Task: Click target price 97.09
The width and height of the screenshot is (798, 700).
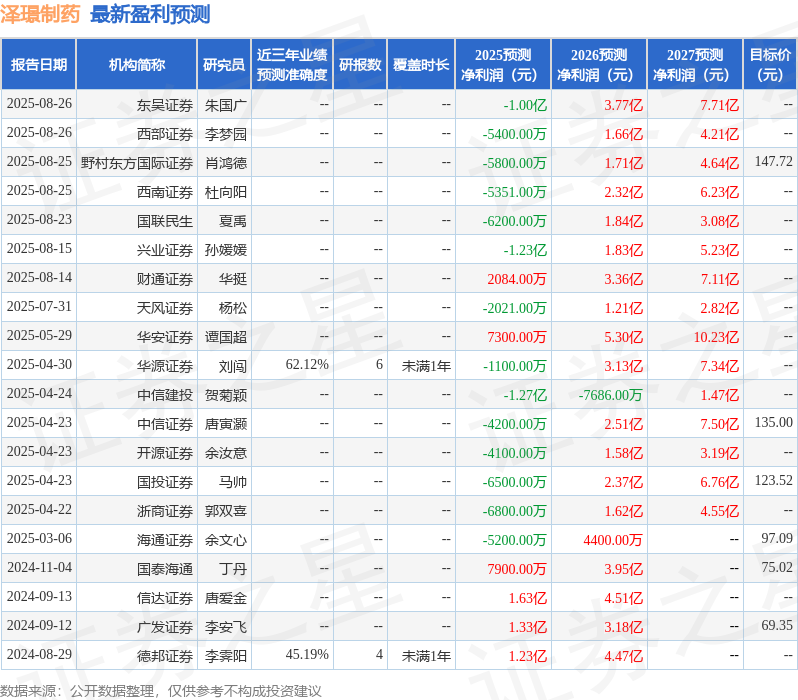Action: pyautogui.click(x=777, y=539)
